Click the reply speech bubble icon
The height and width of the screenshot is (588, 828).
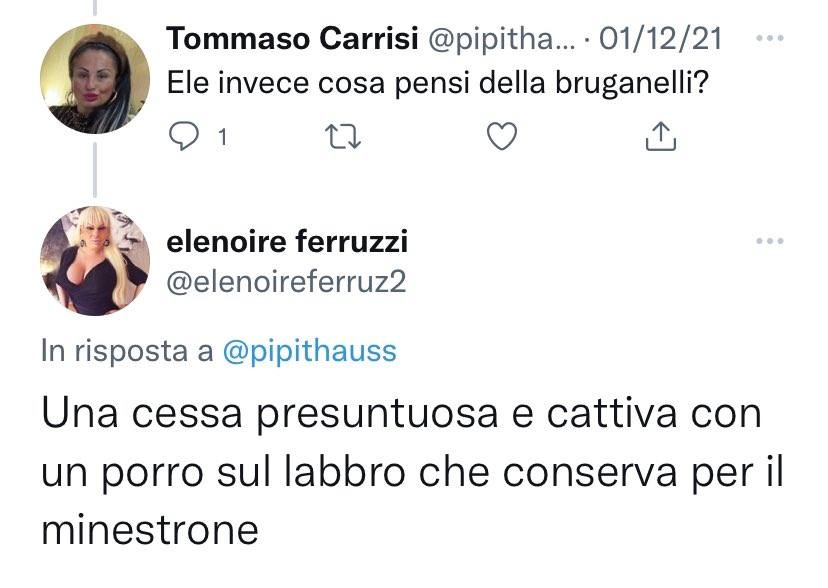pyautogui.click(x=183, y=136)
